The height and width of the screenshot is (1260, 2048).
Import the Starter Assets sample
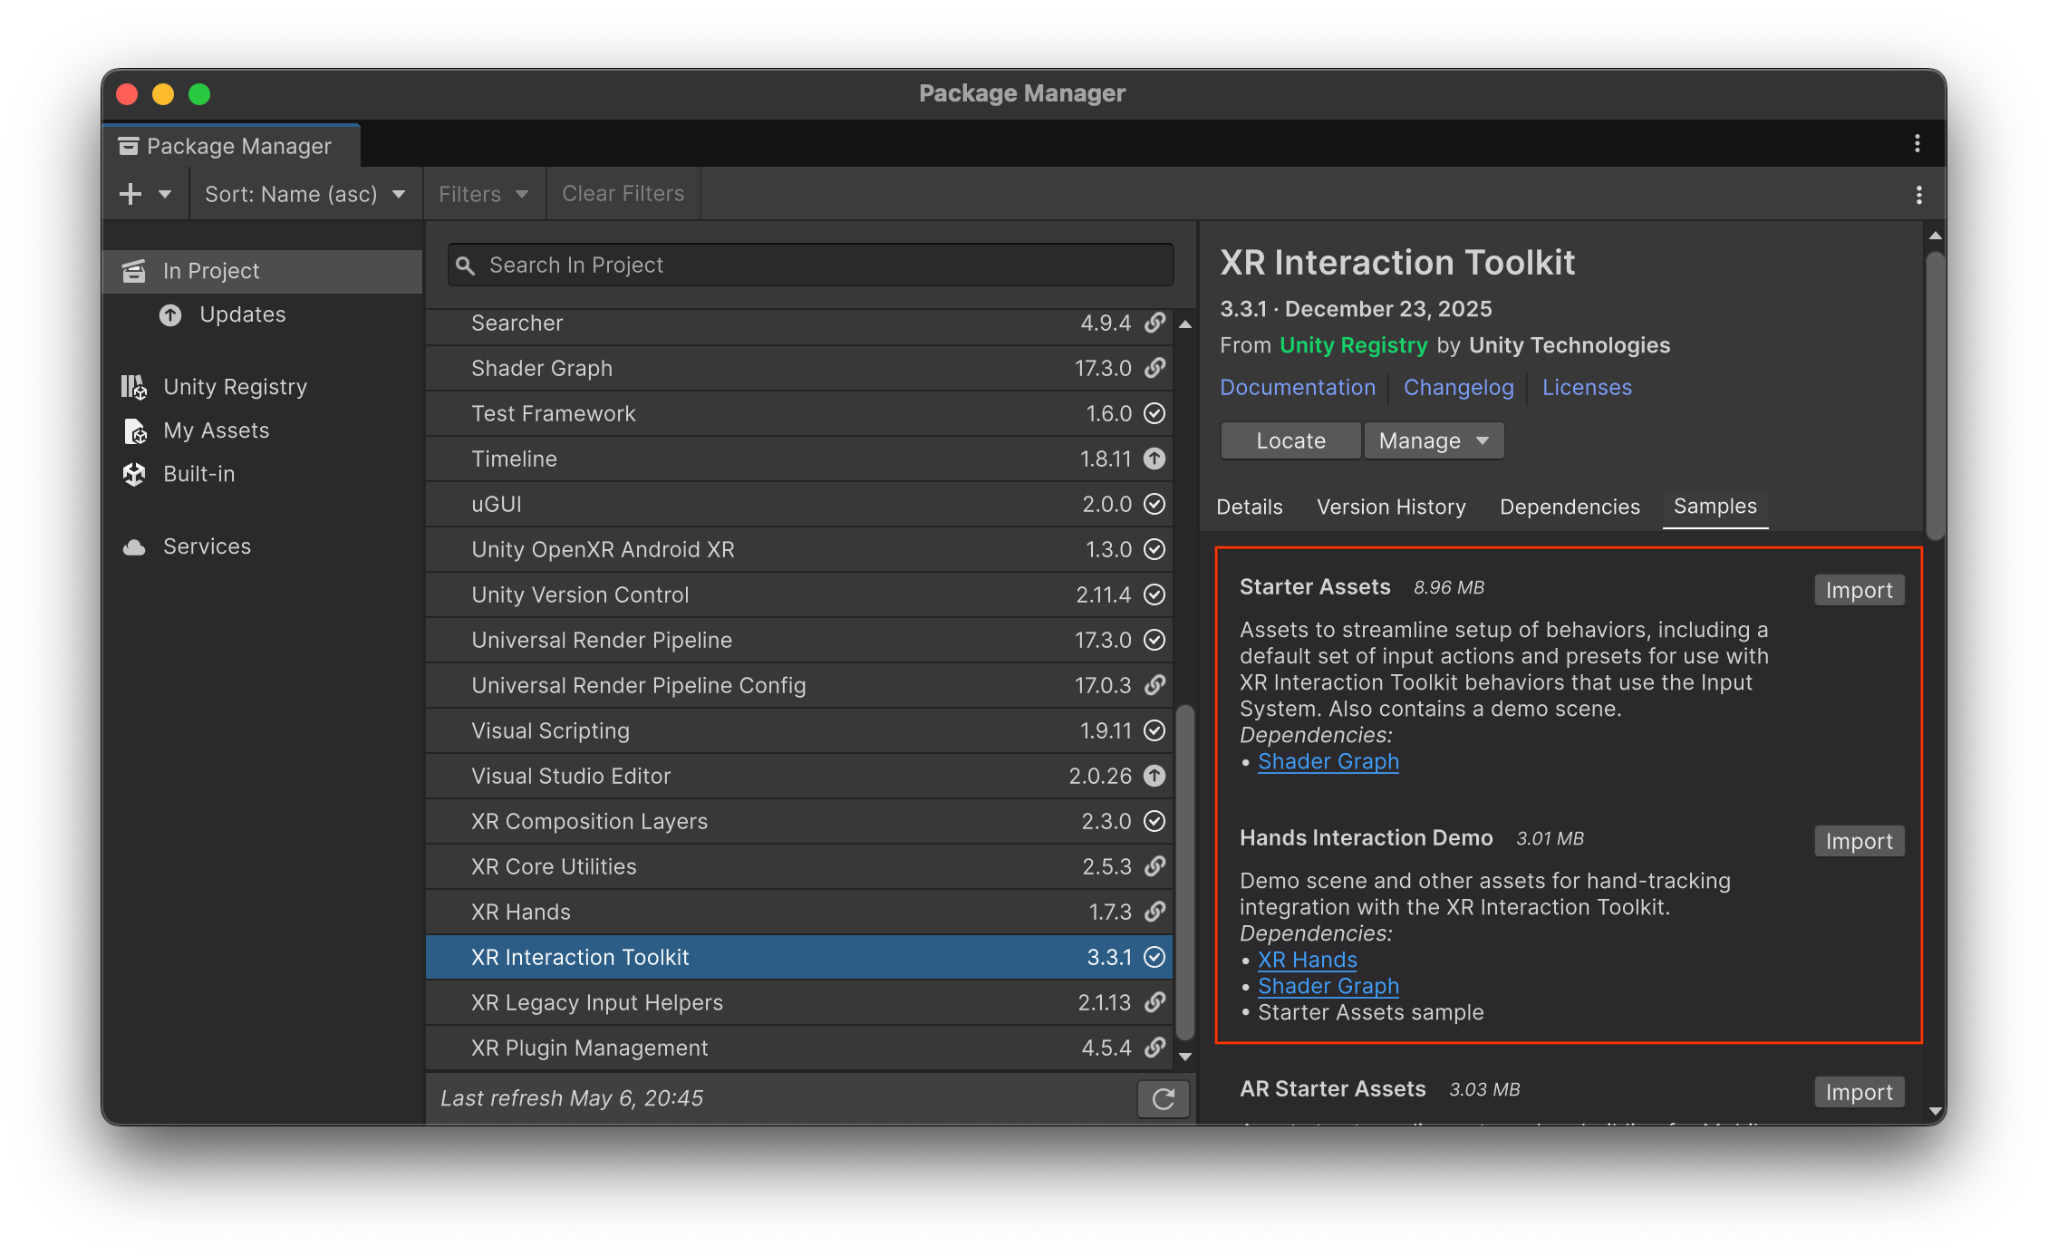pos(1859,591)
